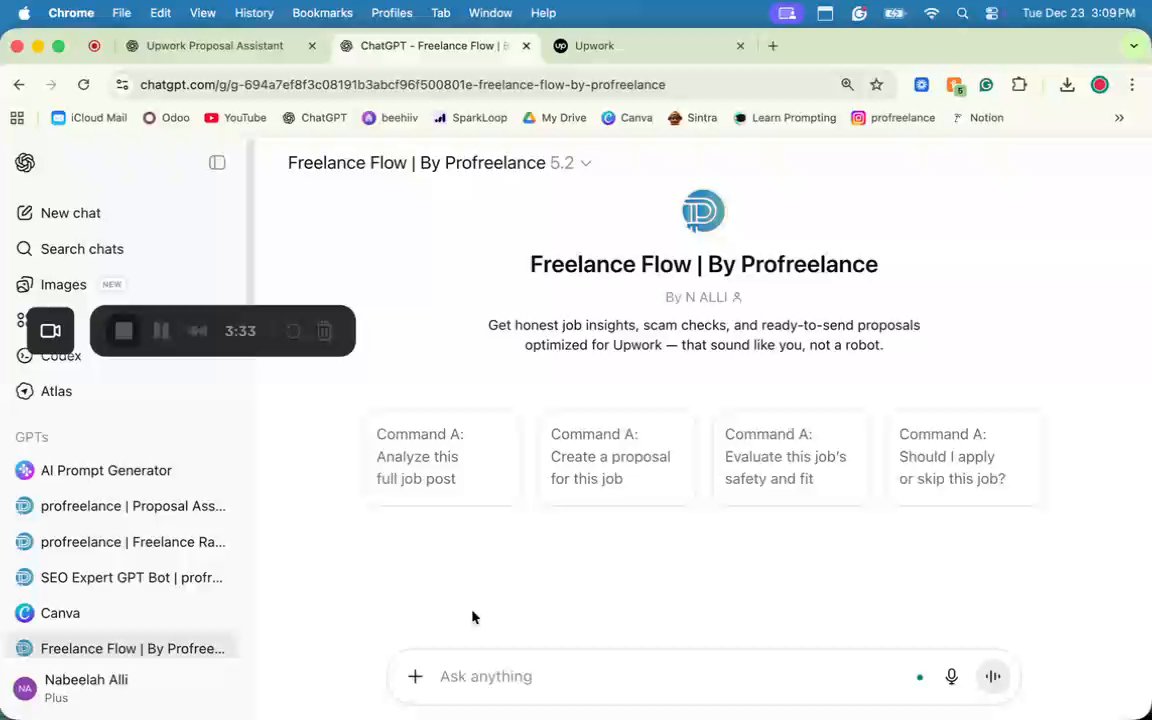Open the YouTube bookmark
Image resolution: width=1152 pixels, height=720 pixels.
pyautogui.click(x=235, y=118)
